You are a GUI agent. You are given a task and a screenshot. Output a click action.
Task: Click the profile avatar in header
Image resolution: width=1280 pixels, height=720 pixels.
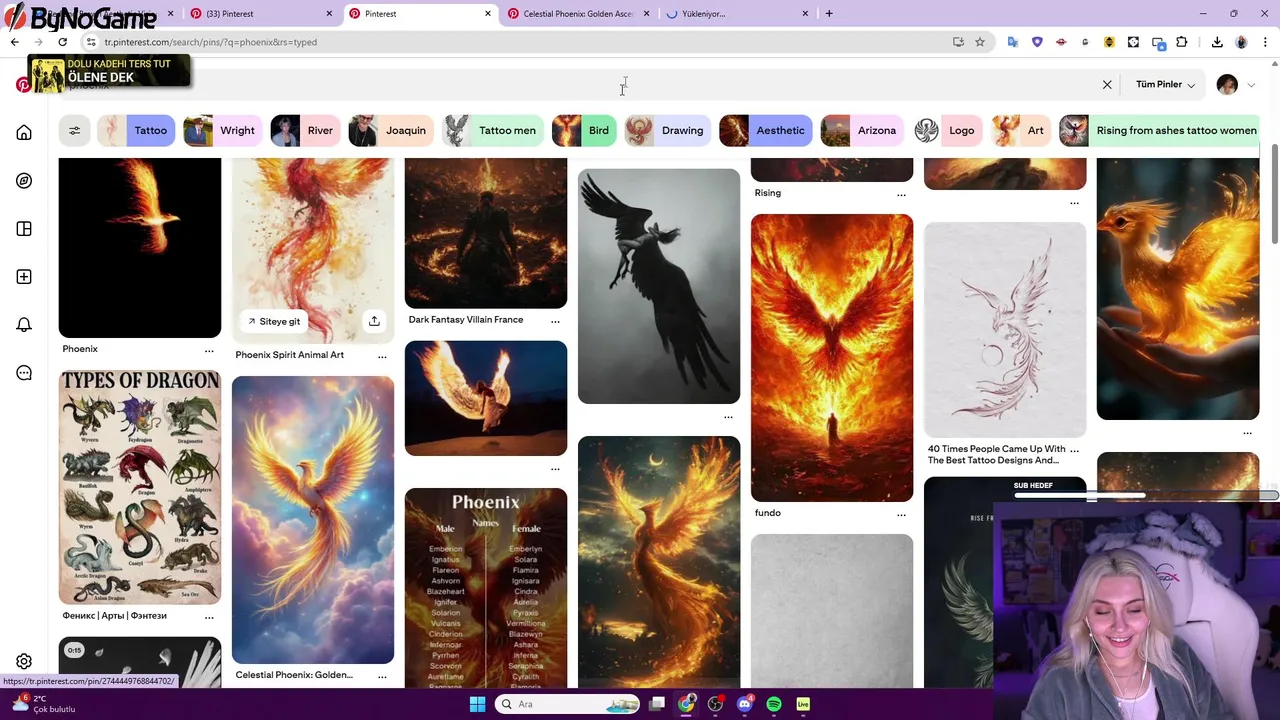pyautogui.click(x=1227, y=85)
